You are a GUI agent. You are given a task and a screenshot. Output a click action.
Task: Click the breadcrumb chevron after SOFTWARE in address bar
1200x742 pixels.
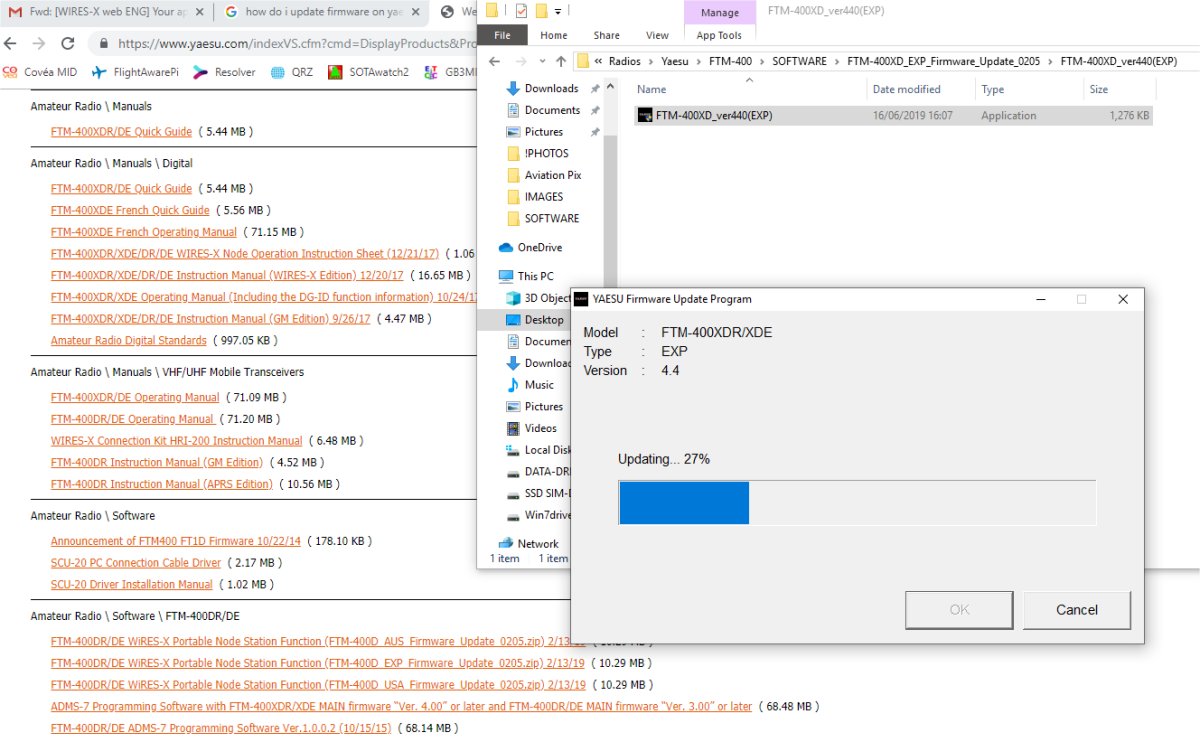tap(837, 61)
